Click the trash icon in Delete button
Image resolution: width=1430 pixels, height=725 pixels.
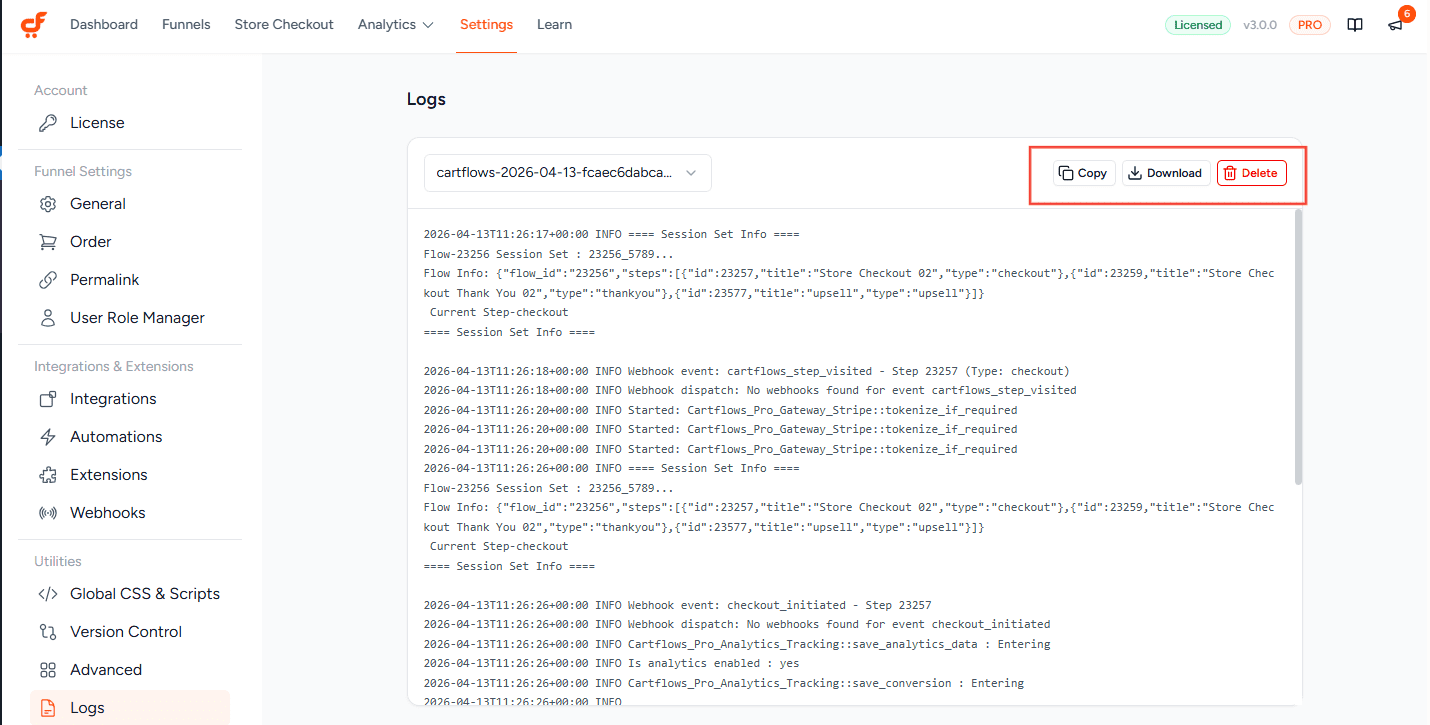1230,173
